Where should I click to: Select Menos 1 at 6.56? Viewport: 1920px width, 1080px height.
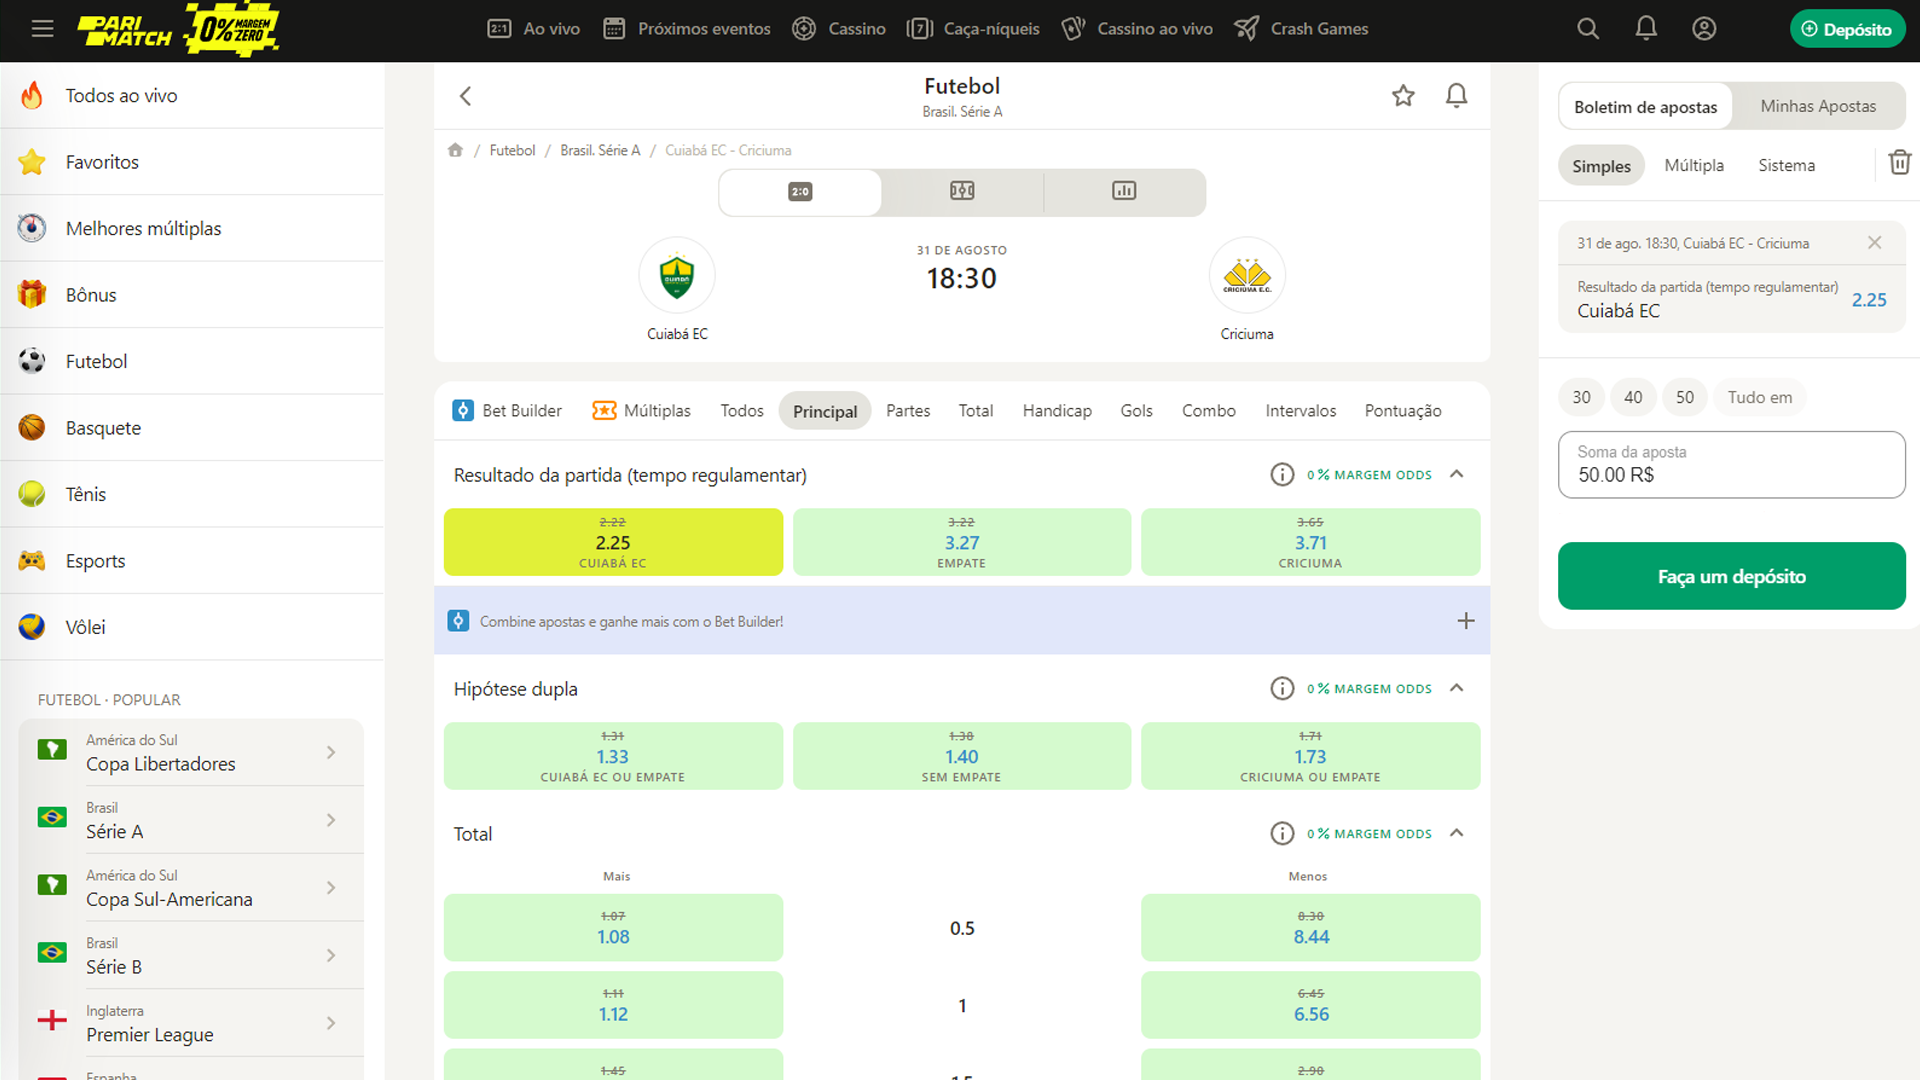[1310, 1005]
